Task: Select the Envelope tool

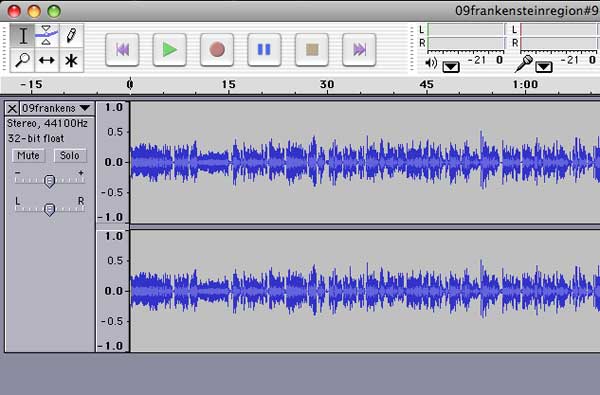Action: point(47,36)
